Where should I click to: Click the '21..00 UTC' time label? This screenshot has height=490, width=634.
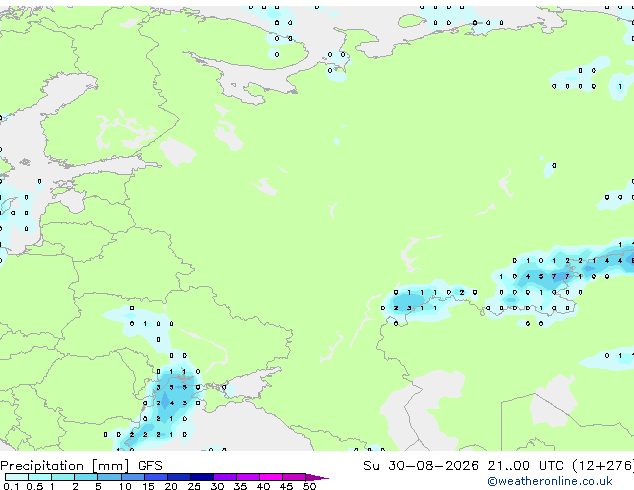(x=525, y=466)
